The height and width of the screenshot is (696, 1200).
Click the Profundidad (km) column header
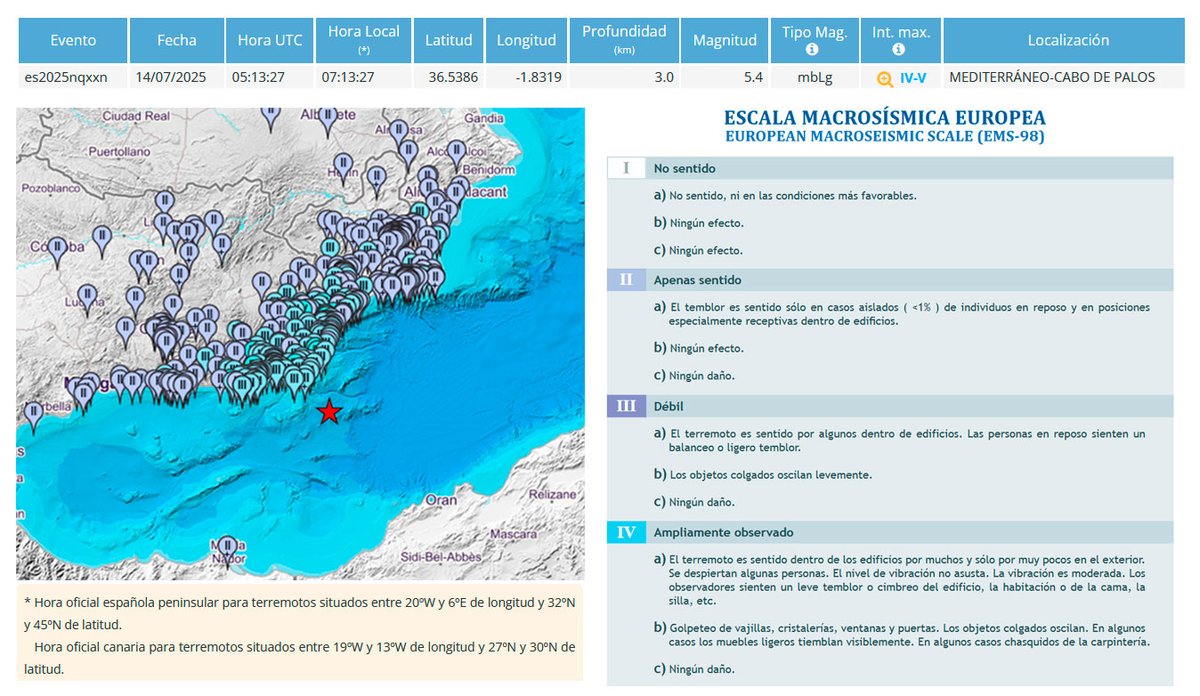tap(624, 40)
